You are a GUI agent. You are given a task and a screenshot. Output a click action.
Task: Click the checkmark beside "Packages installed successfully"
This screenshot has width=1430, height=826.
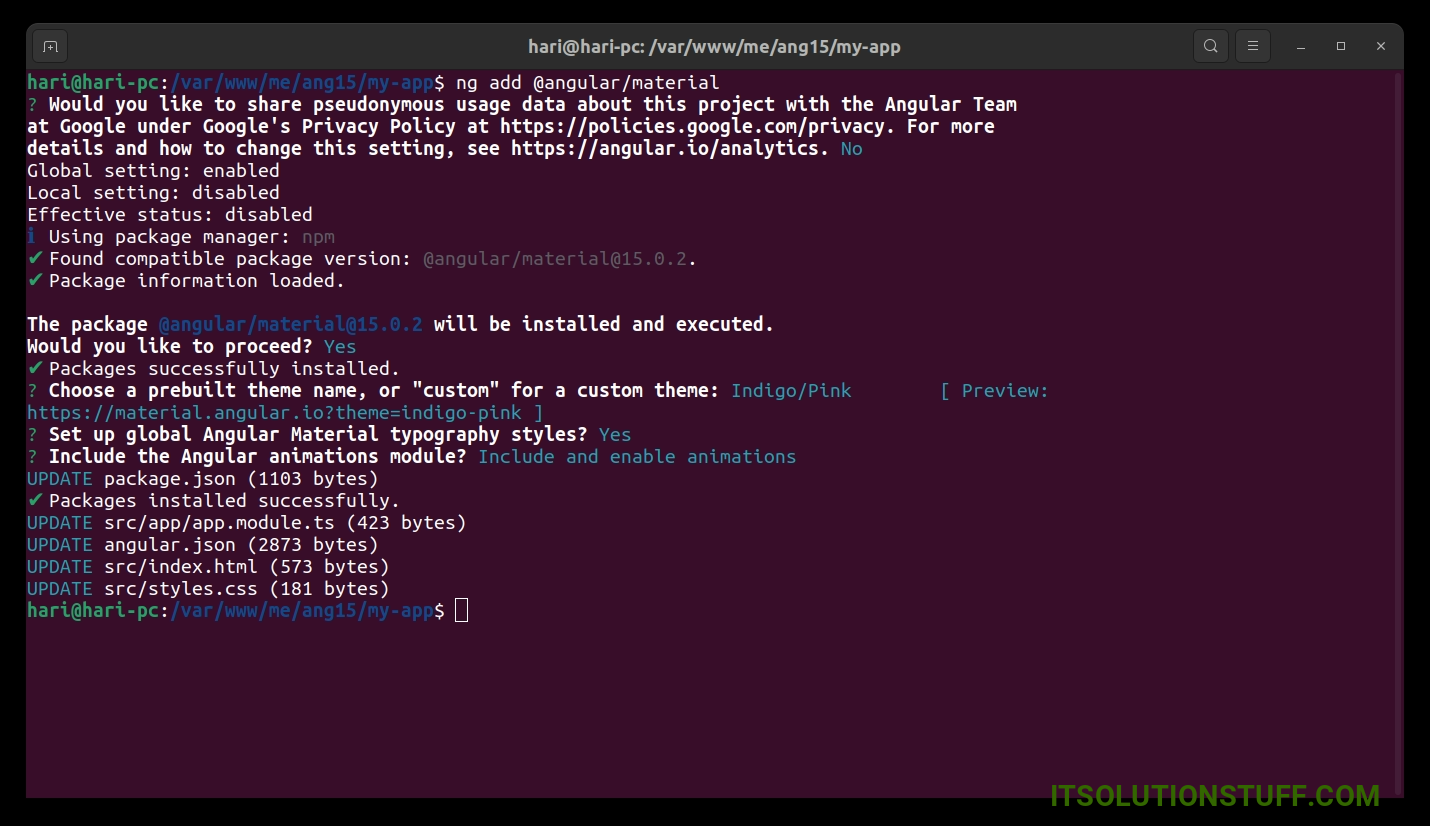tap(36, 501)
